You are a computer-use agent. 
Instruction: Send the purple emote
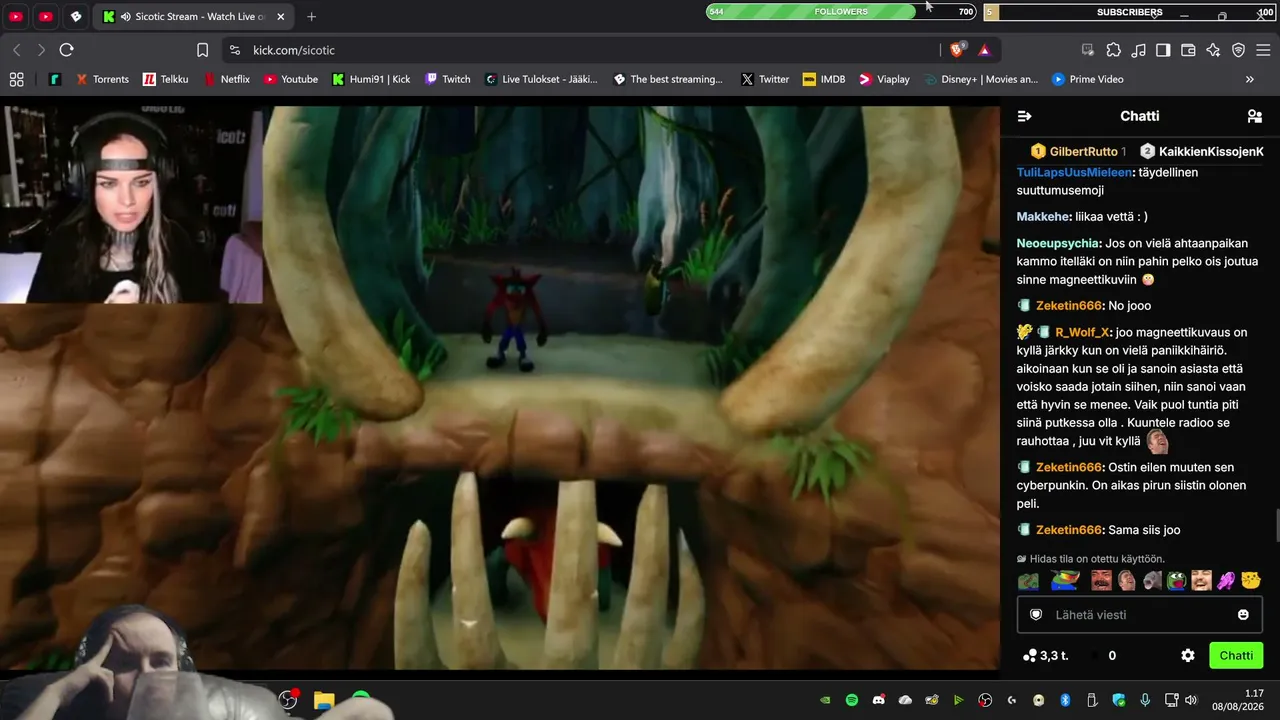pos(1226,581)
